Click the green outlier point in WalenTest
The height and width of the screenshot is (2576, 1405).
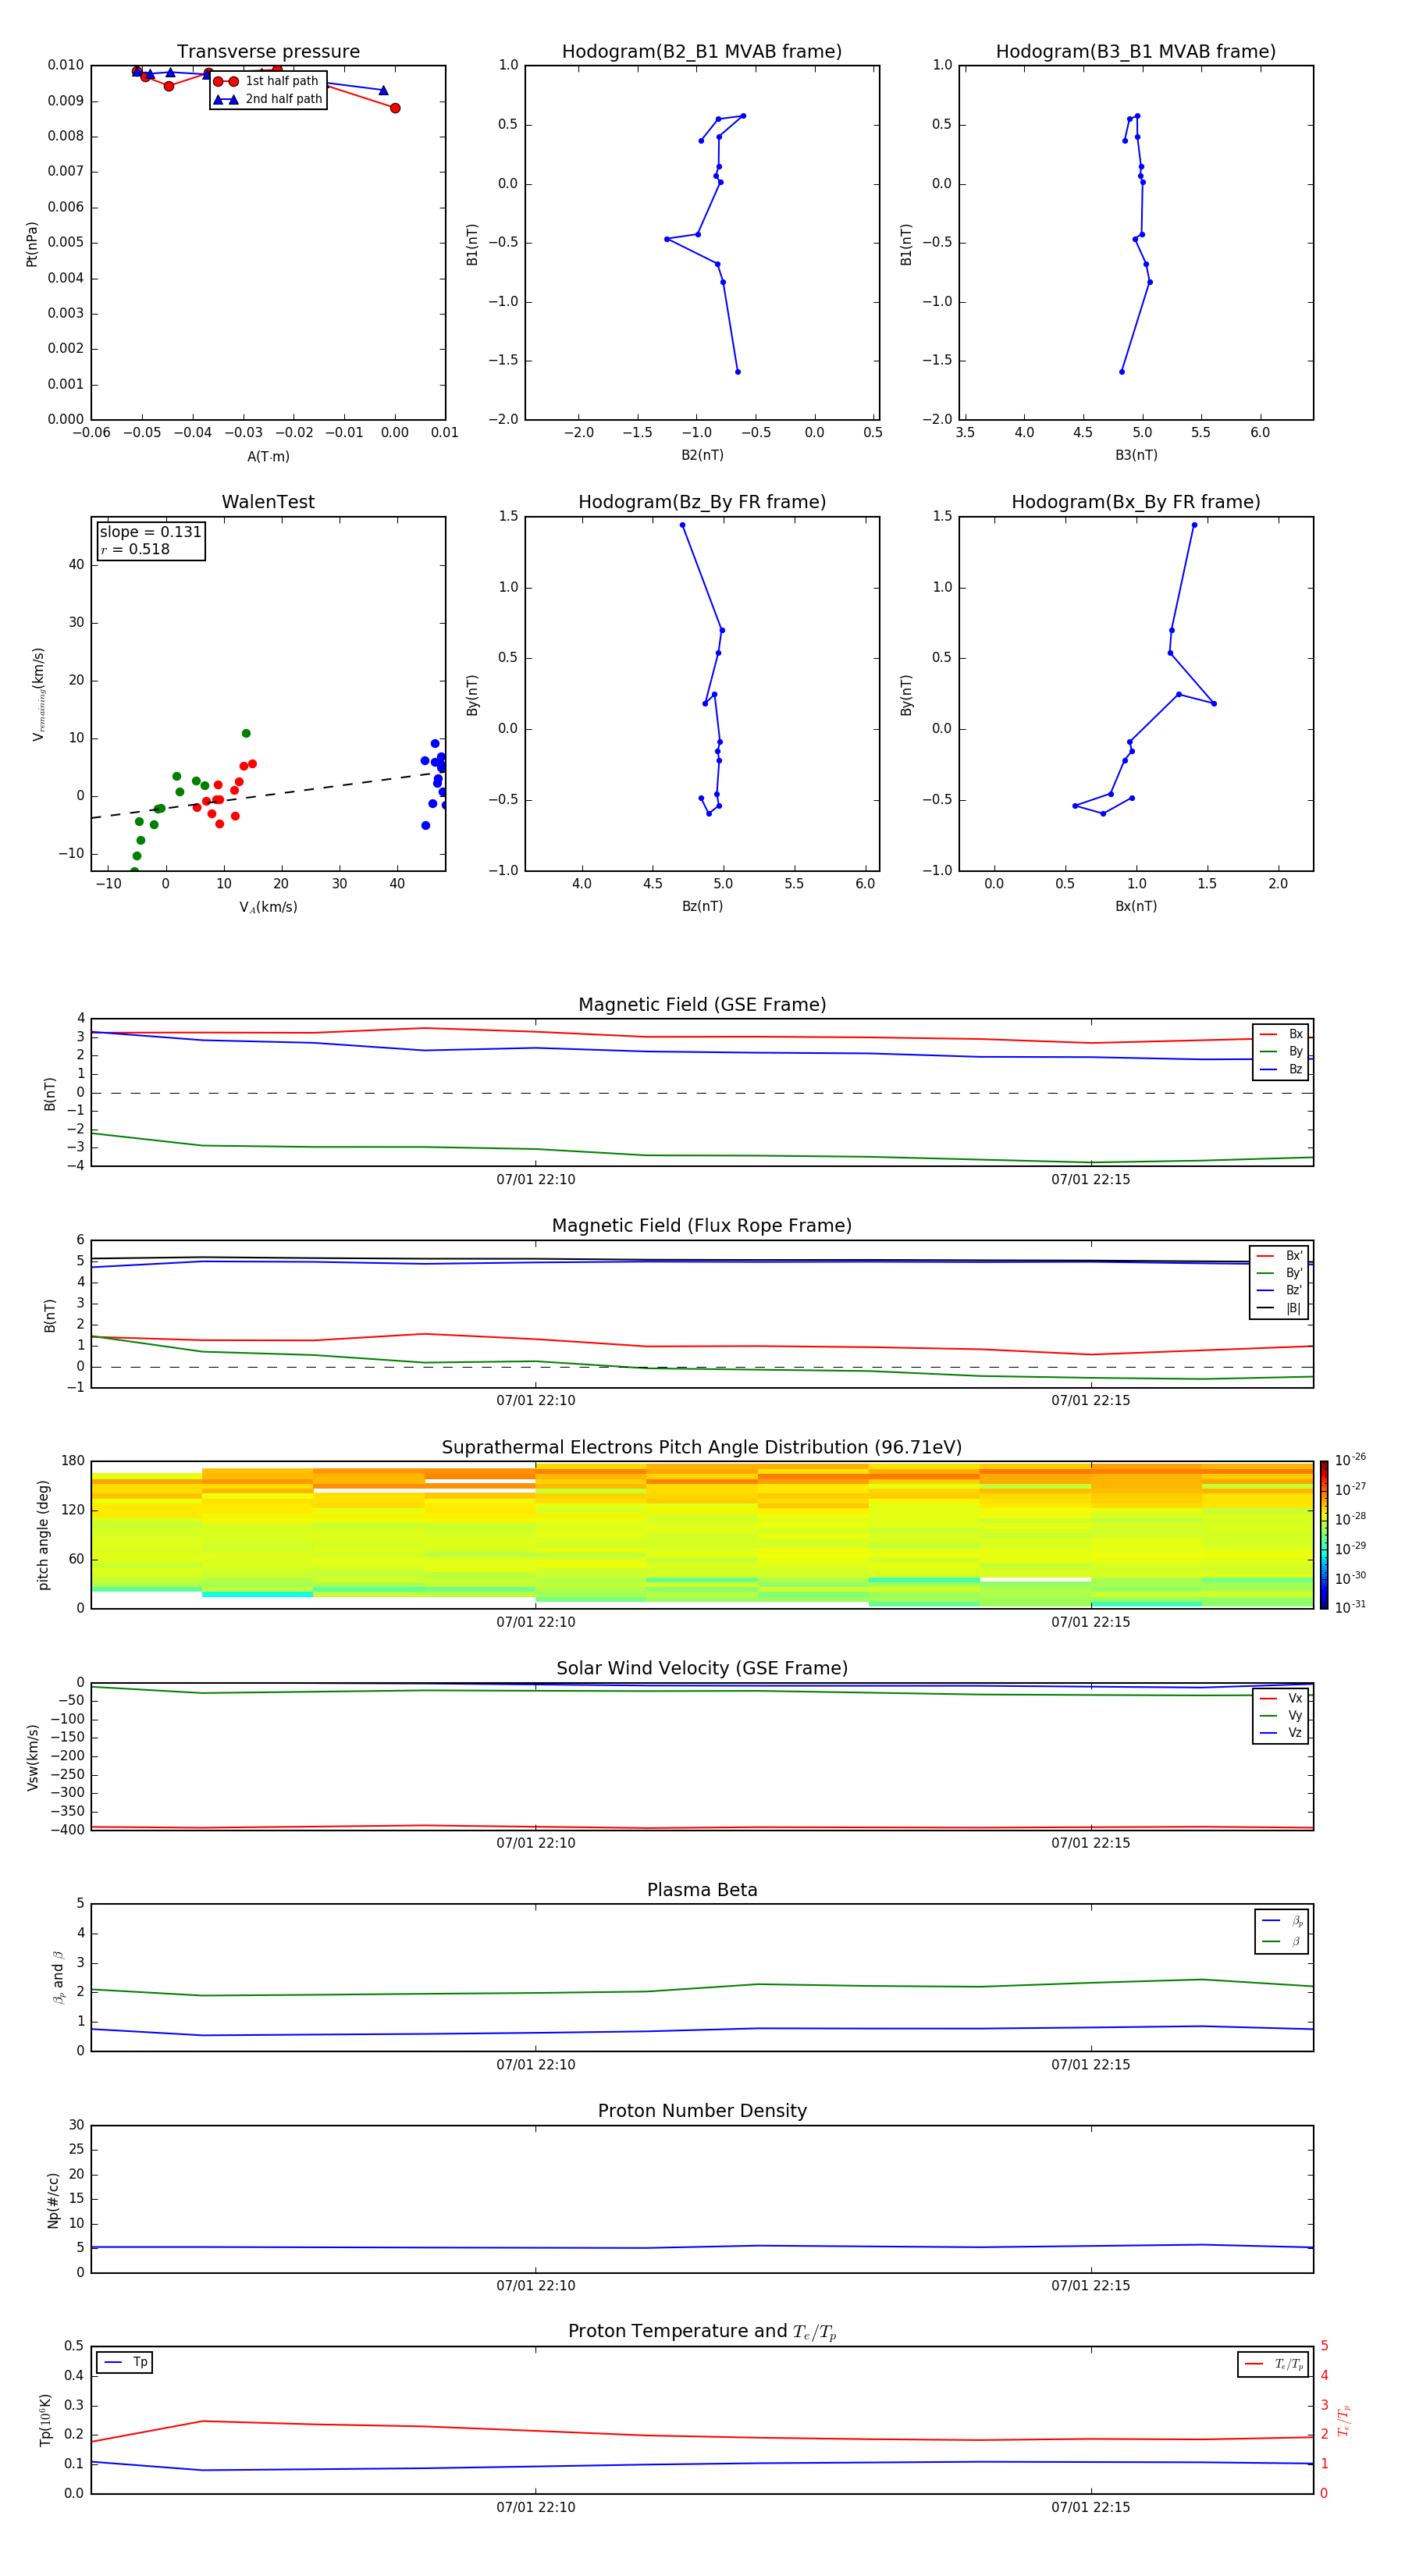[x=246, y=734]
